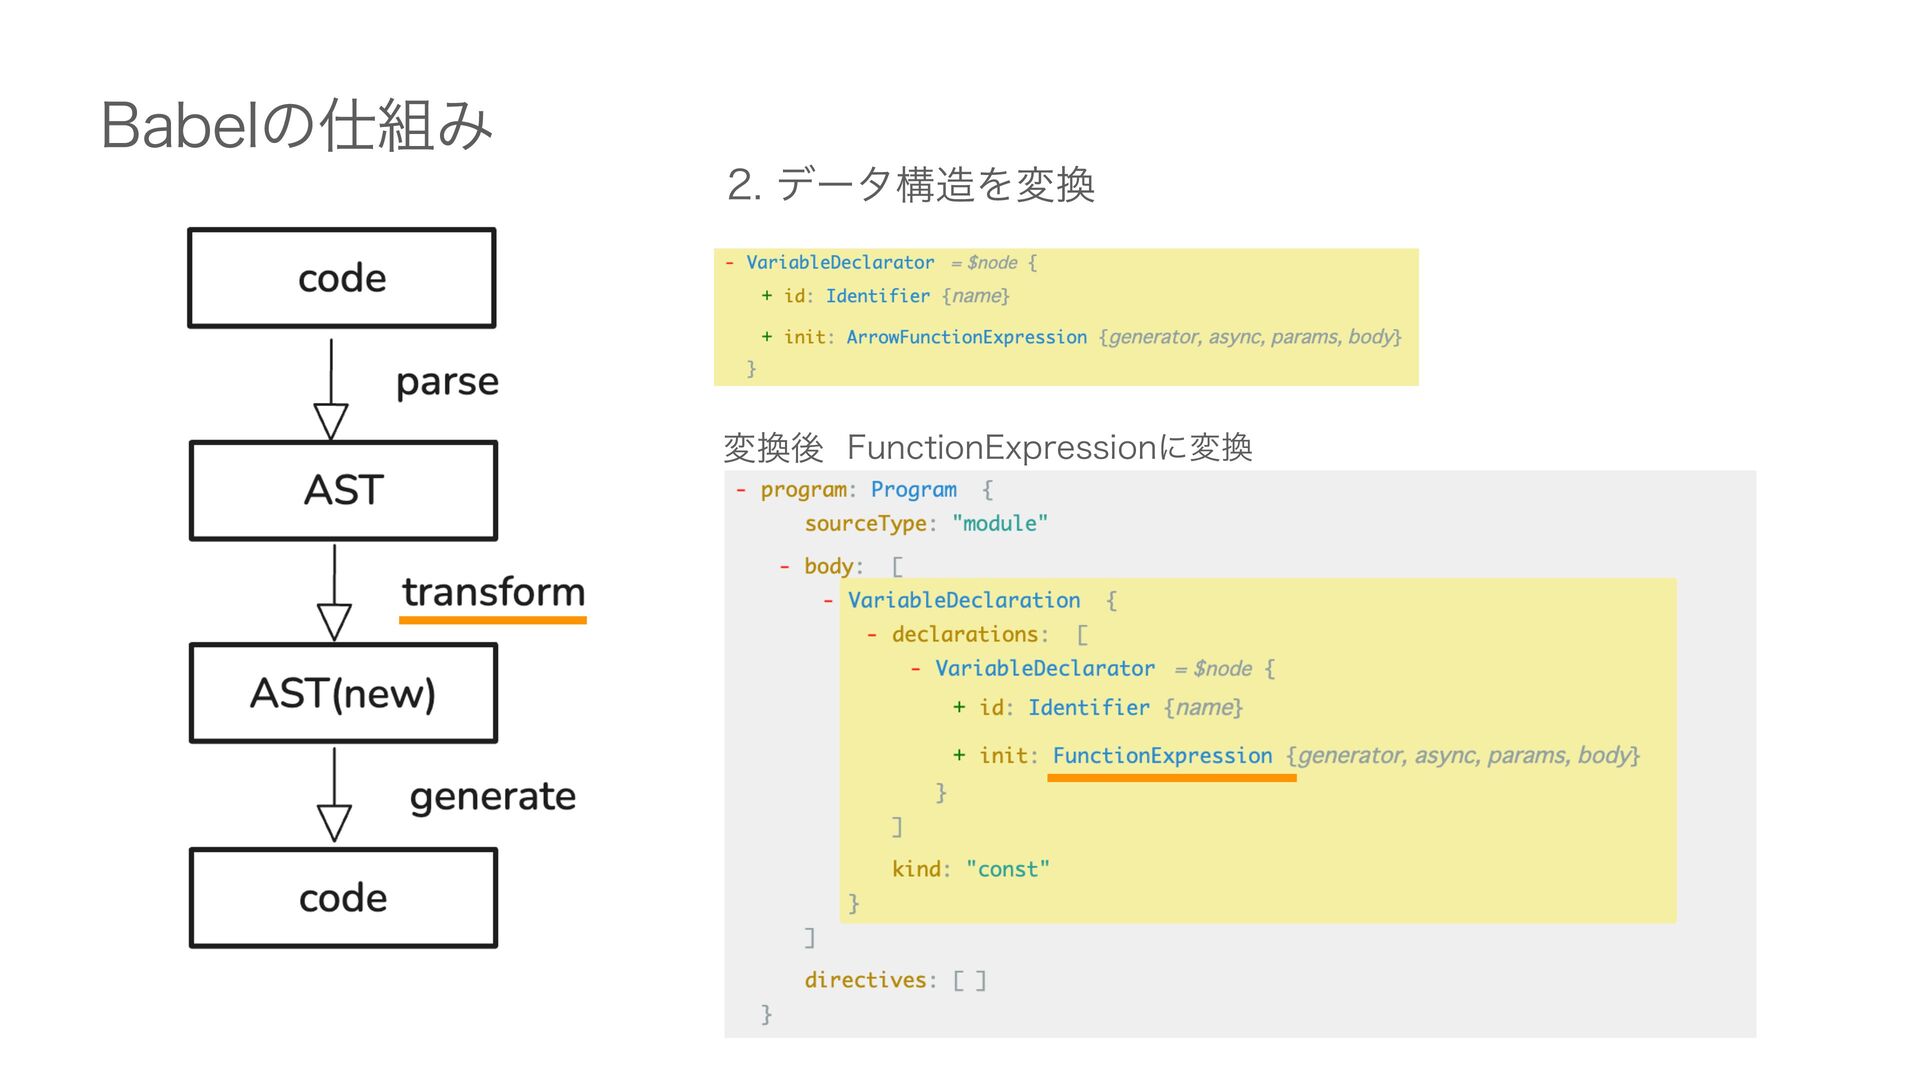Click the underlined transform label
Image resolution: width=1920 pixels, height=1080 pixels.
tap(493, 592)
